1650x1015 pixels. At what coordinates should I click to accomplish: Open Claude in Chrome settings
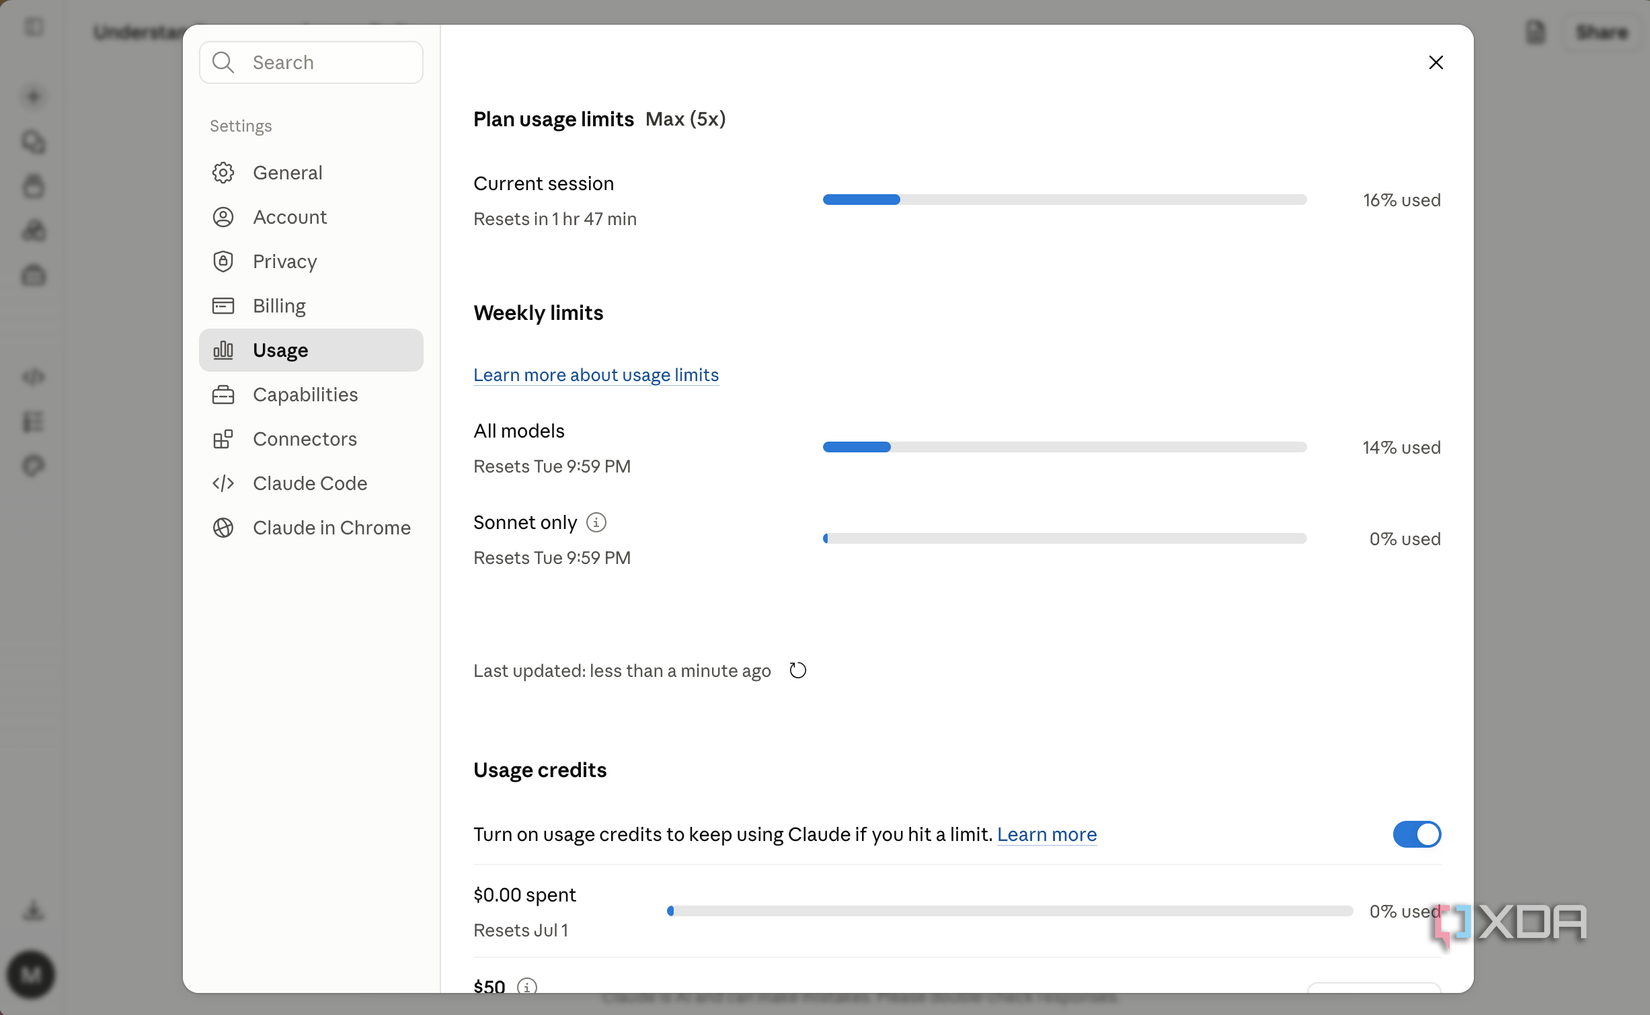[x=311, y=528]
